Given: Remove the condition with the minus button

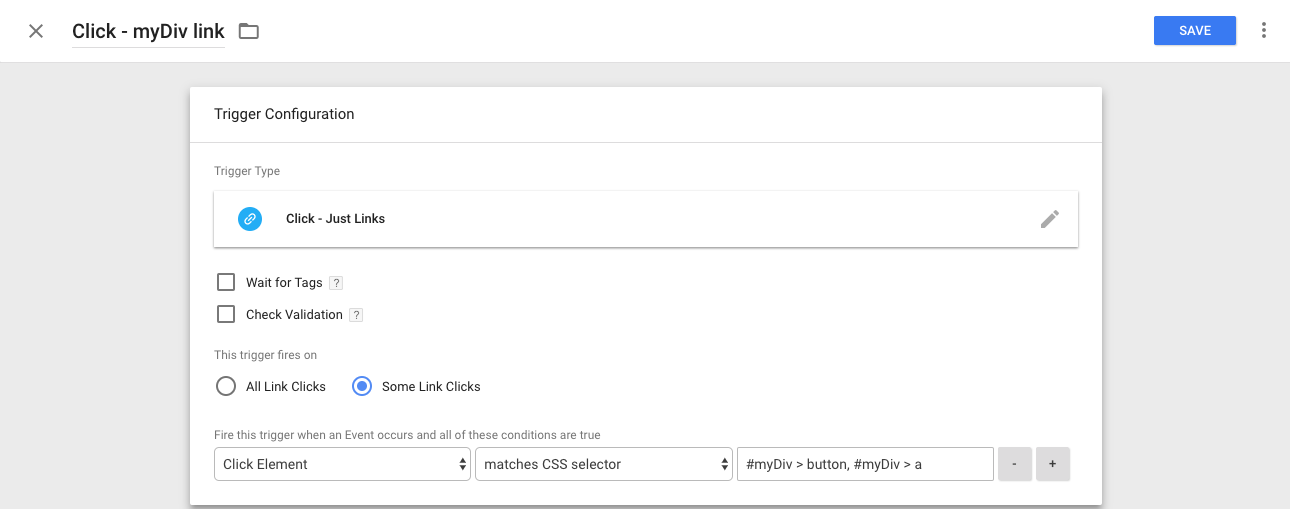Looking at the screenshot, I should pos(1015,464).
